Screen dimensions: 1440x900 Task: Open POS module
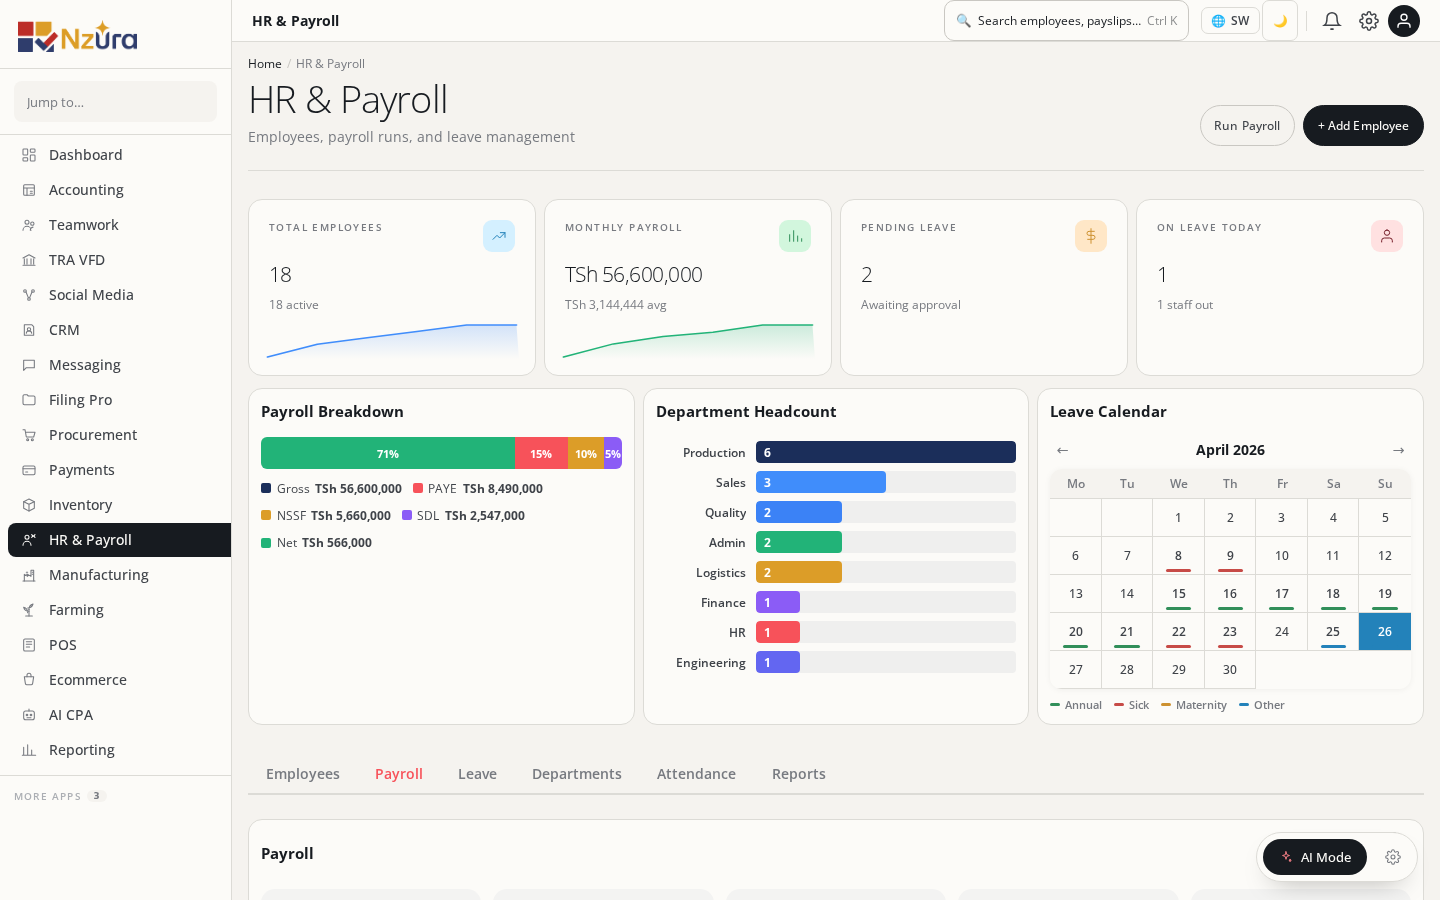(119, 645)
